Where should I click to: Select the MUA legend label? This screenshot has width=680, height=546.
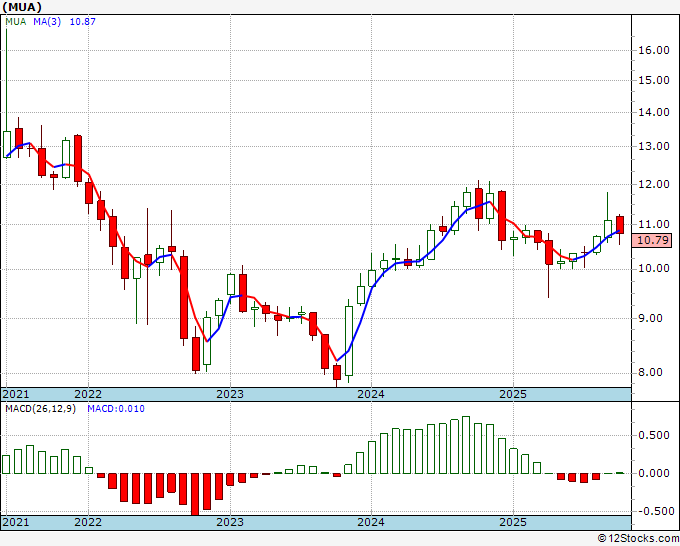pos(16,22)
